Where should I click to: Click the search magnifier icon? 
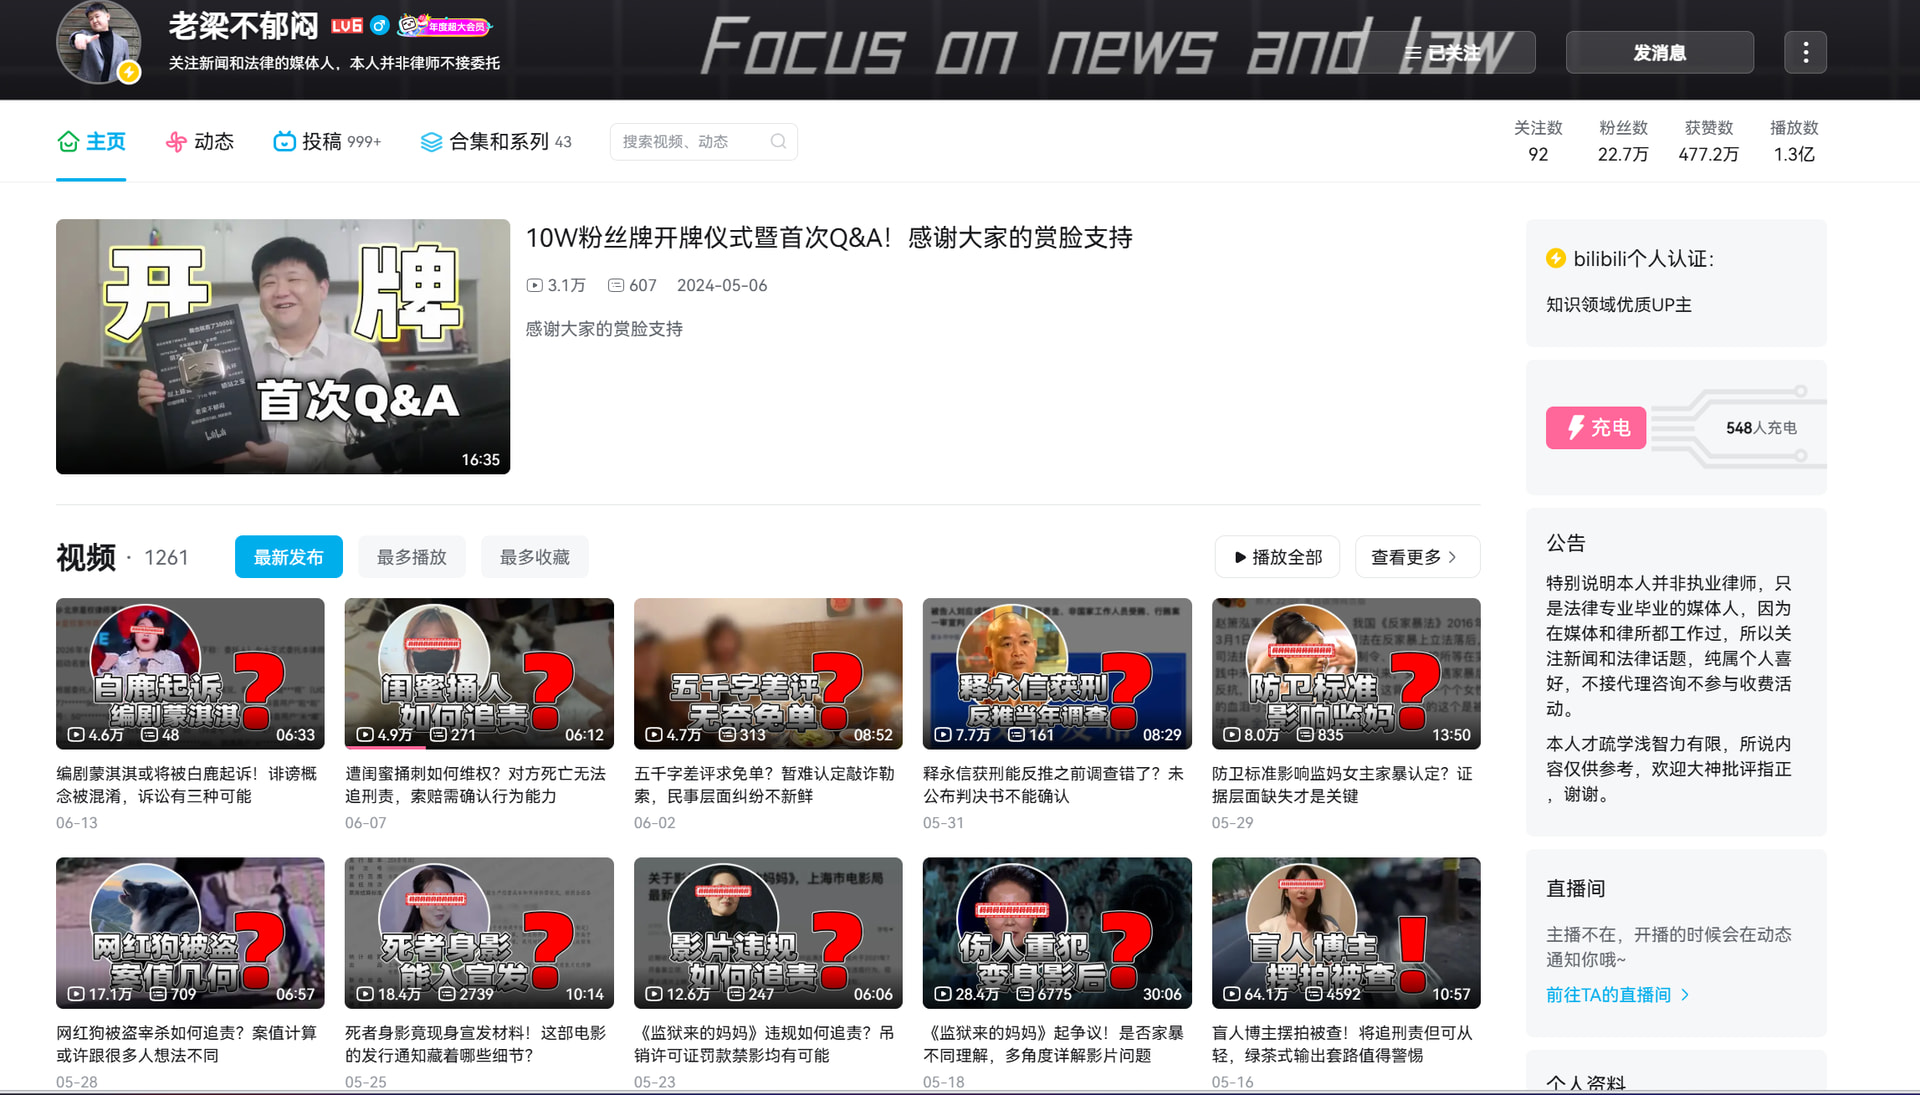[778, 142]
